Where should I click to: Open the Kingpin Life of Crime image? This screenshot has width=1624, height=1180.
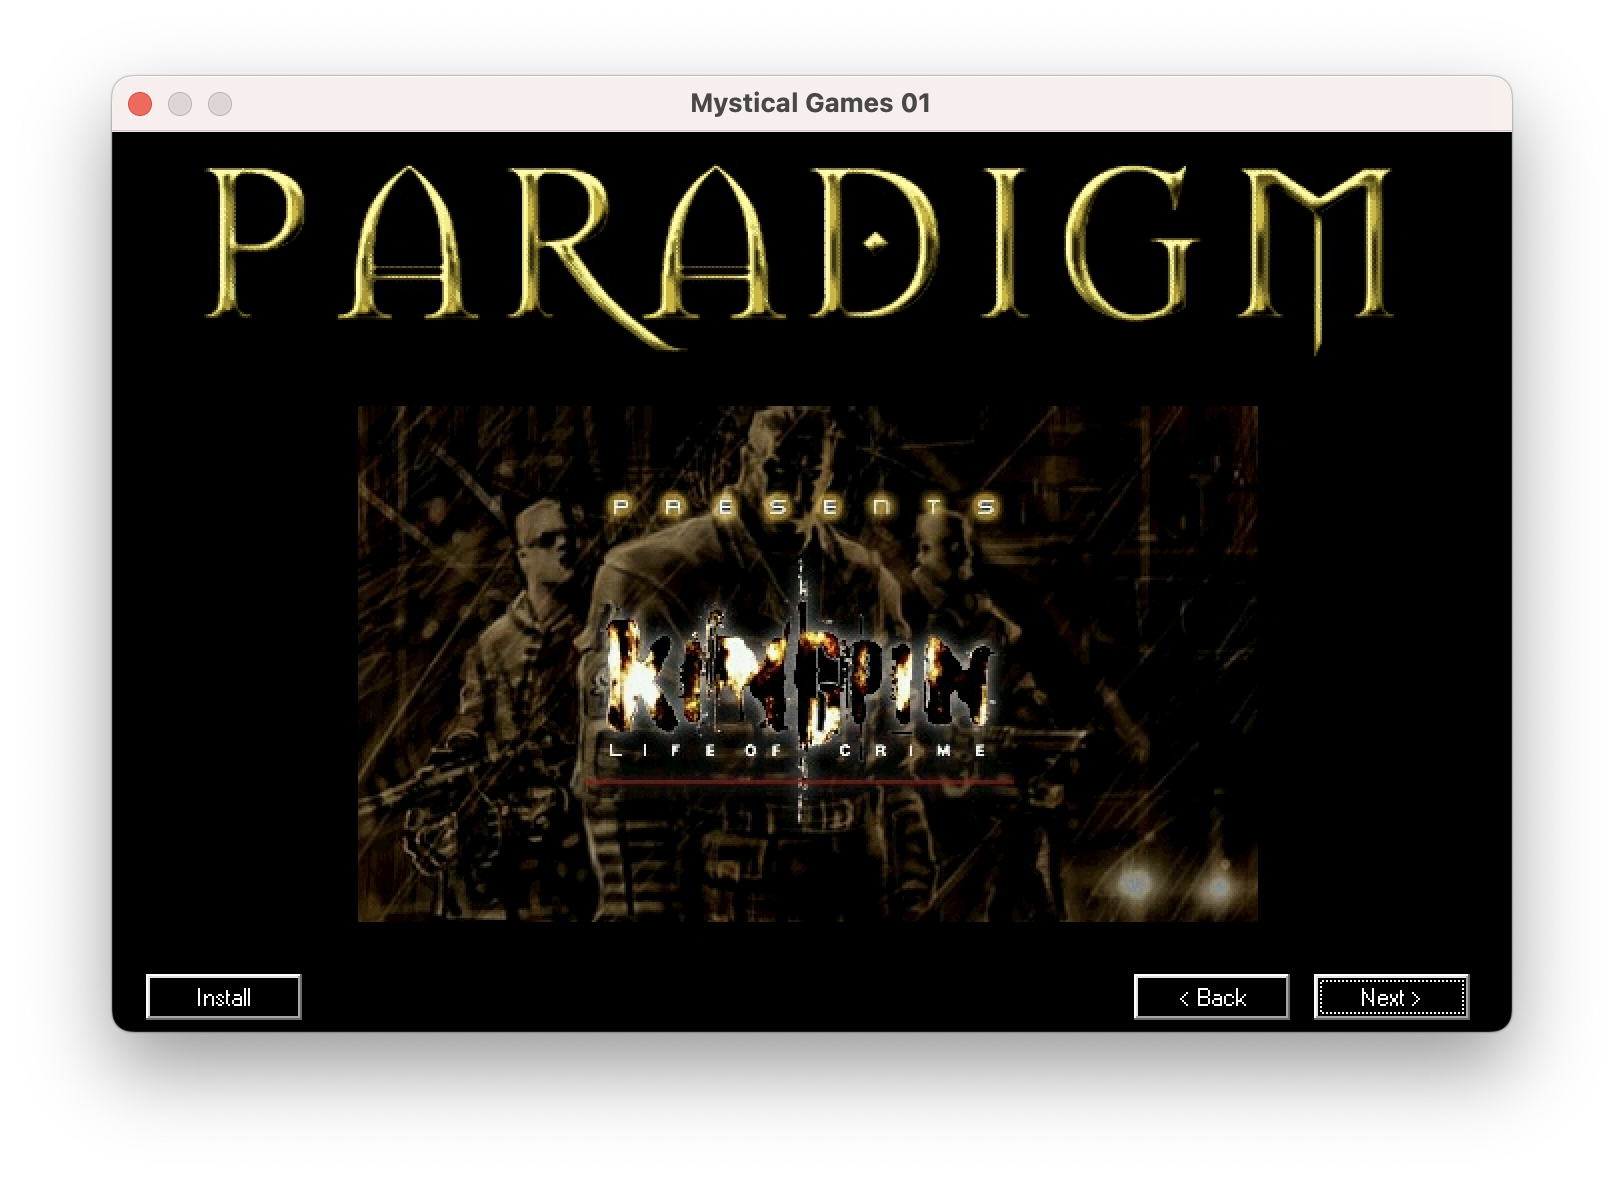point(808,663)
